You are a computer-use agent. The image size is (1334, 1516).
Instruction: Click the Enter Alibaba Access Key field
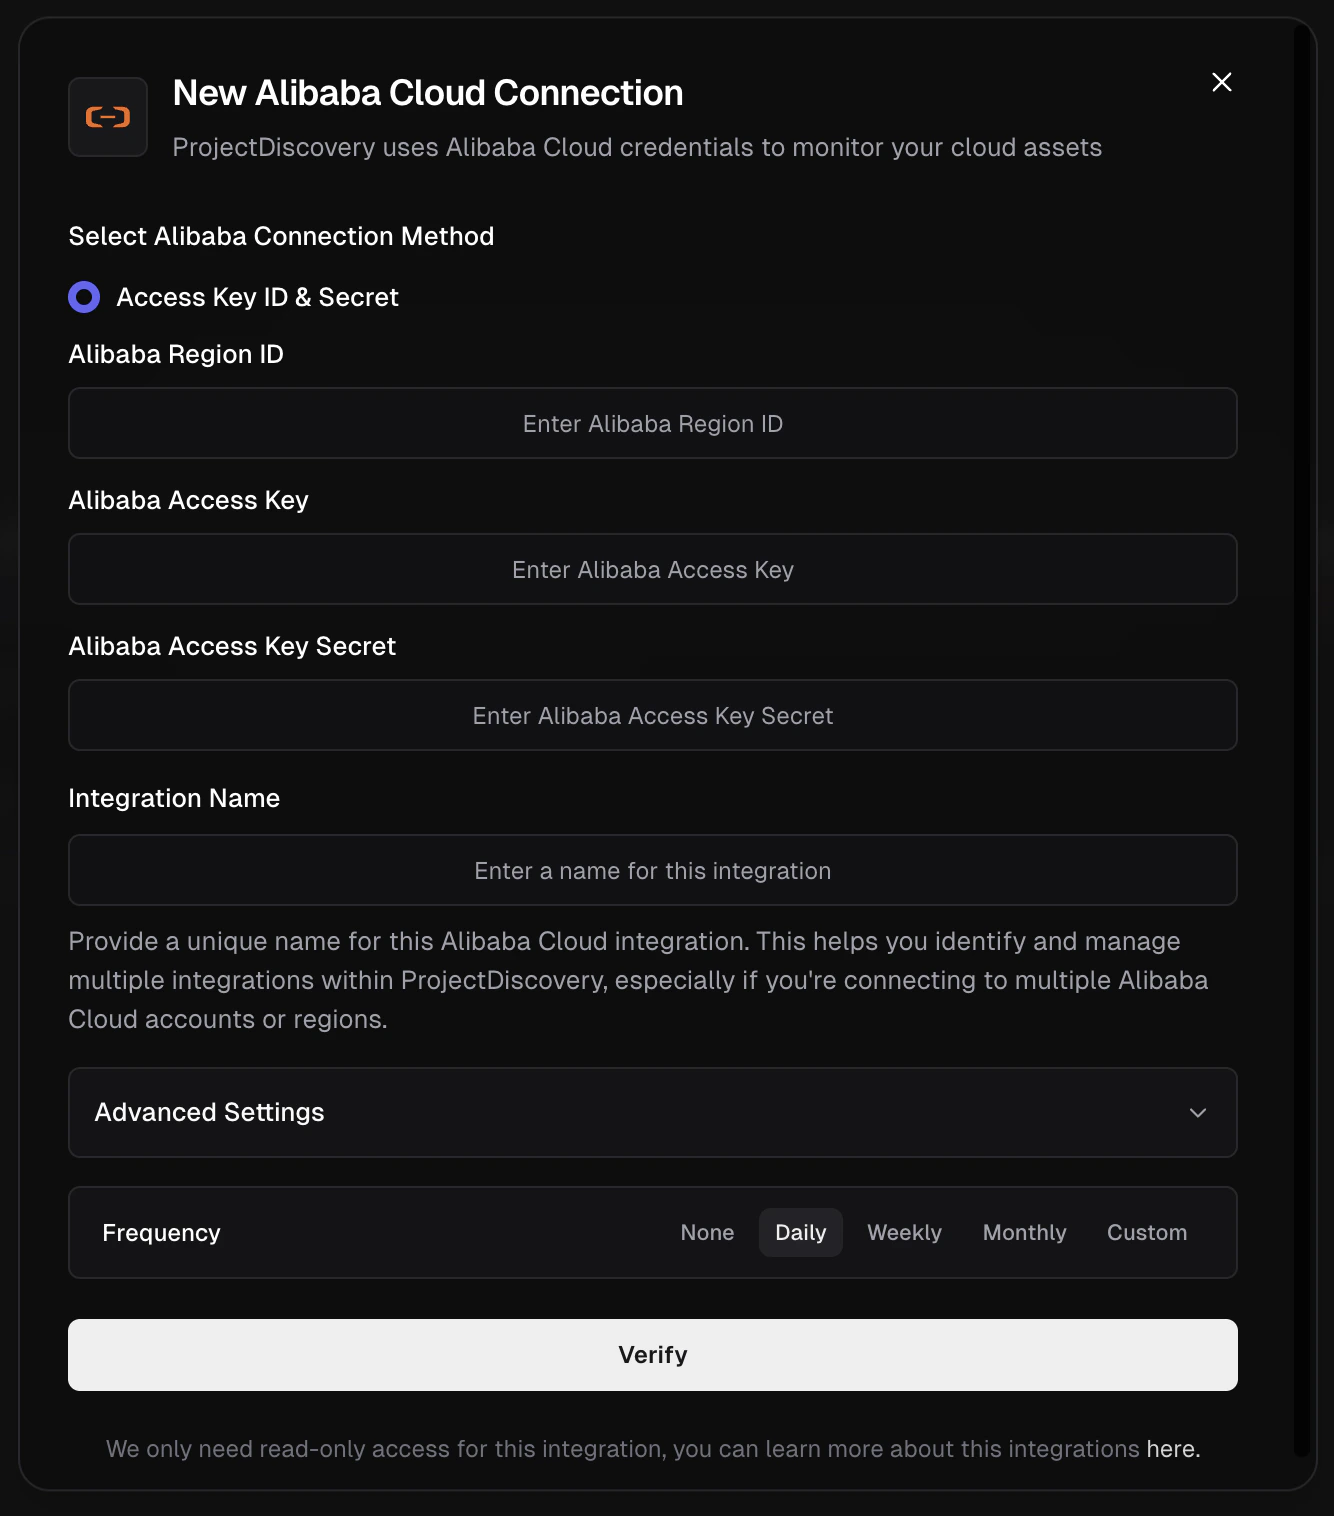point(652,569)
